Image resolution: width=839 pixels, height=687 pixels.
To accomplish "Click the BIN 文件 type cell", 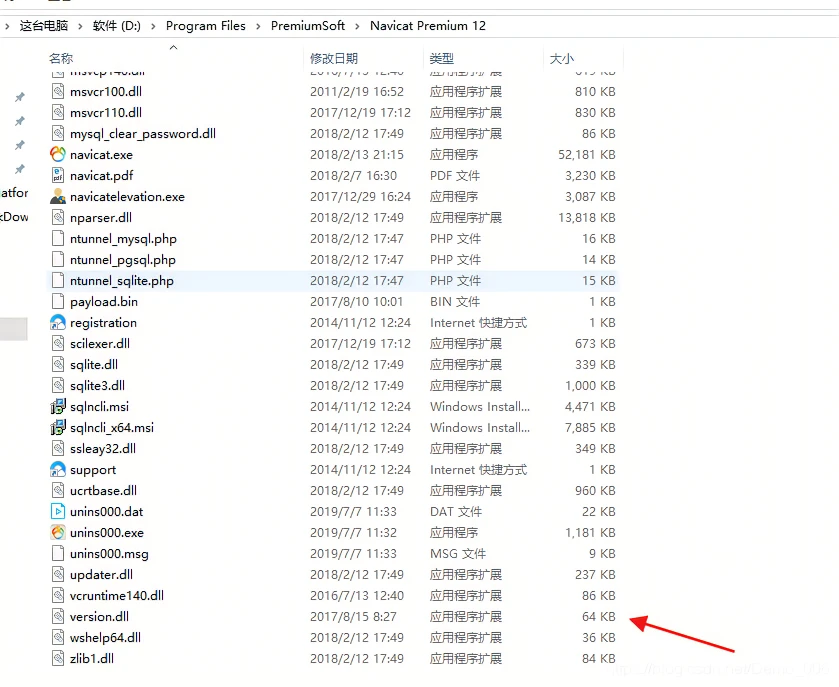I will tap(455, 302).
